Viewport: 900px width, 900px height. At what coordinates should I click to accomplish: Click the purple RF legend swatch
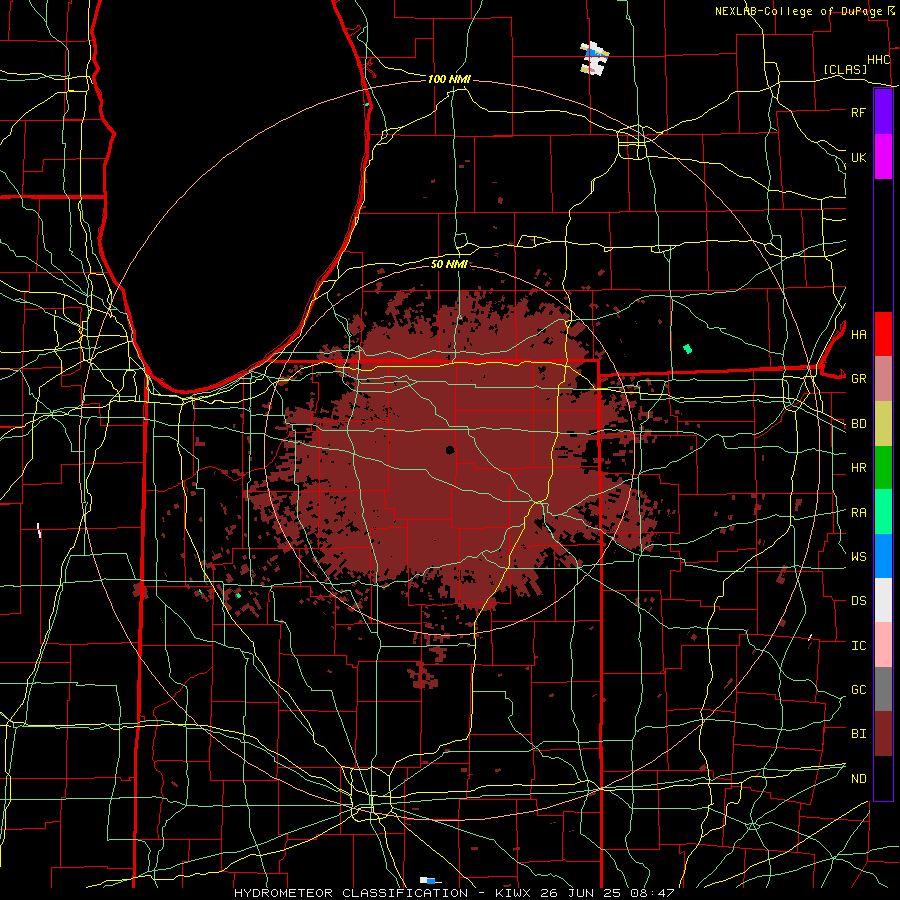point(883,112)
